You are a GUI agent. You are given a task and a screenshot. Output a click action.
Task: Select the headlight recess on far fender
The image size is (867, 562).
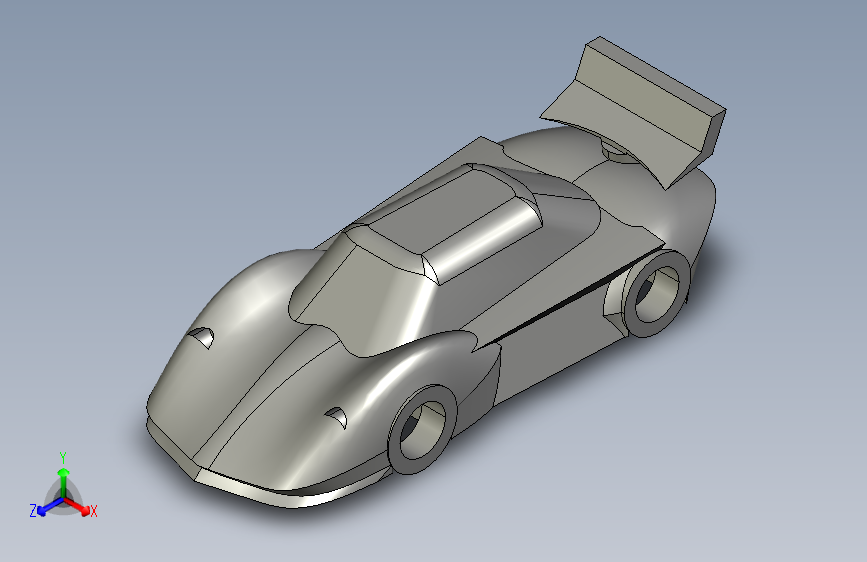point(201,337)
